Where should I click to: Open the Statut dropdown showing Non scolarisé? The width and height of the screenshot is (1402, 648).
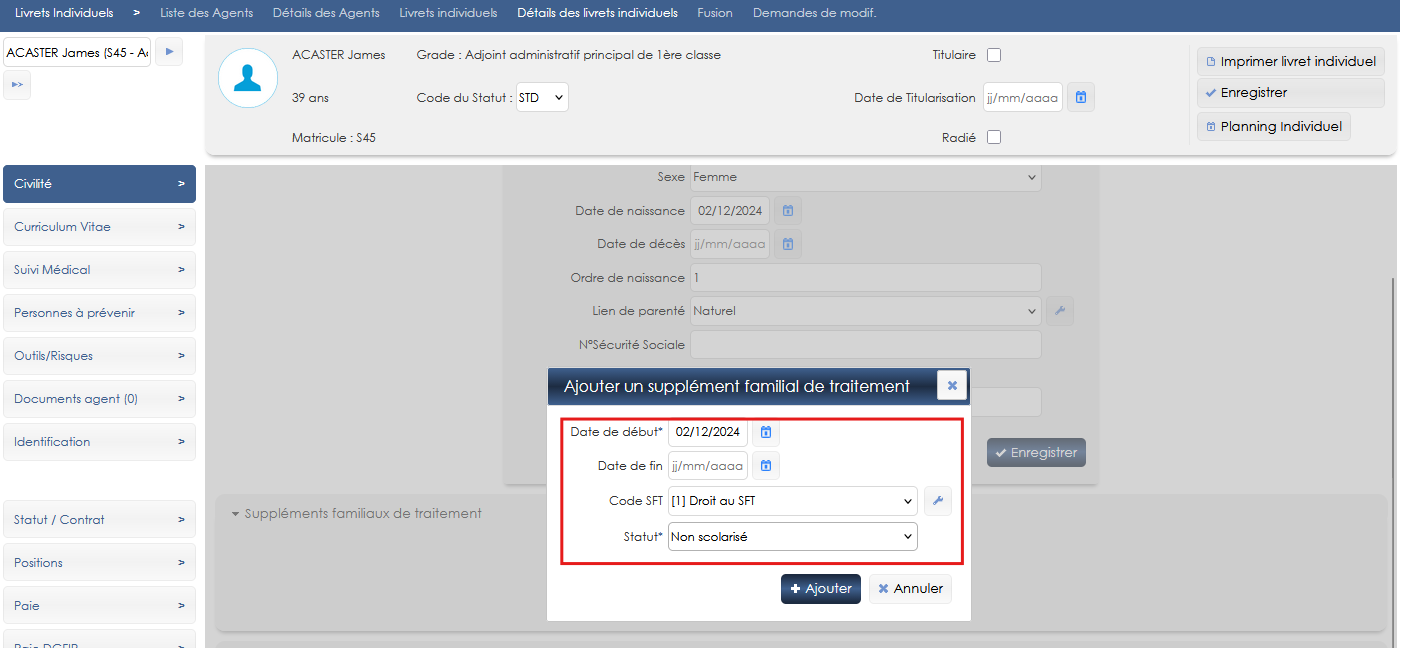[x=792, y=537]
